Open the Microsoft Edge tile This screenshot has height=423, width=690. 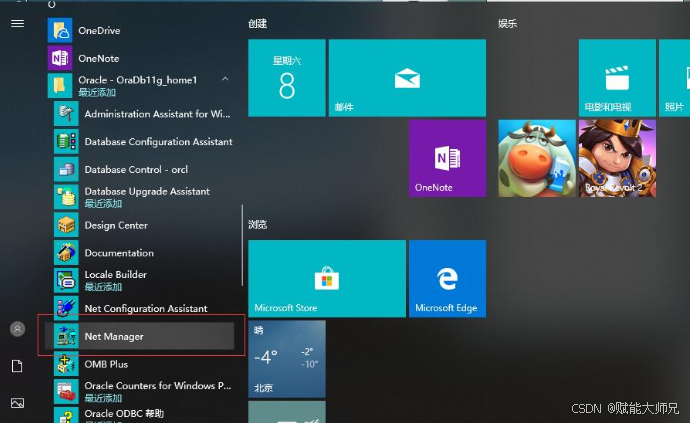(447, 279)
